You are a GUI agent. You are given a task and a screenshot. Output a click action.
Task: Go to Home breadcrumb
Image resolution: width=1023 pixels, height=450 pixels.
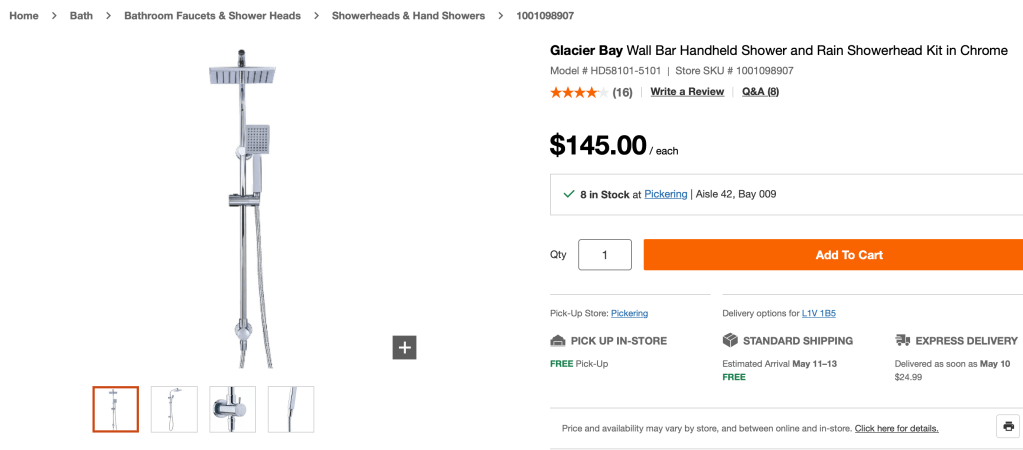[x=24, y=16]
